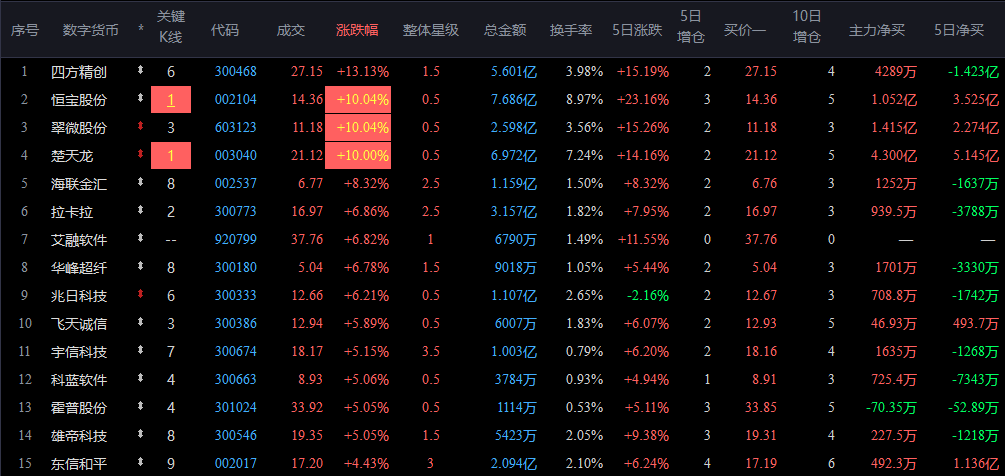Click the marker icon beside 海联金汇
Screen dimensions: 1005x476
point(141,183)
